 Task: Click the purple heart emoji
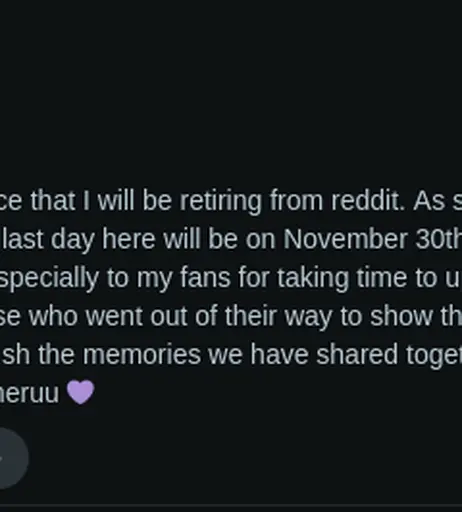click(x=80, y=392)
